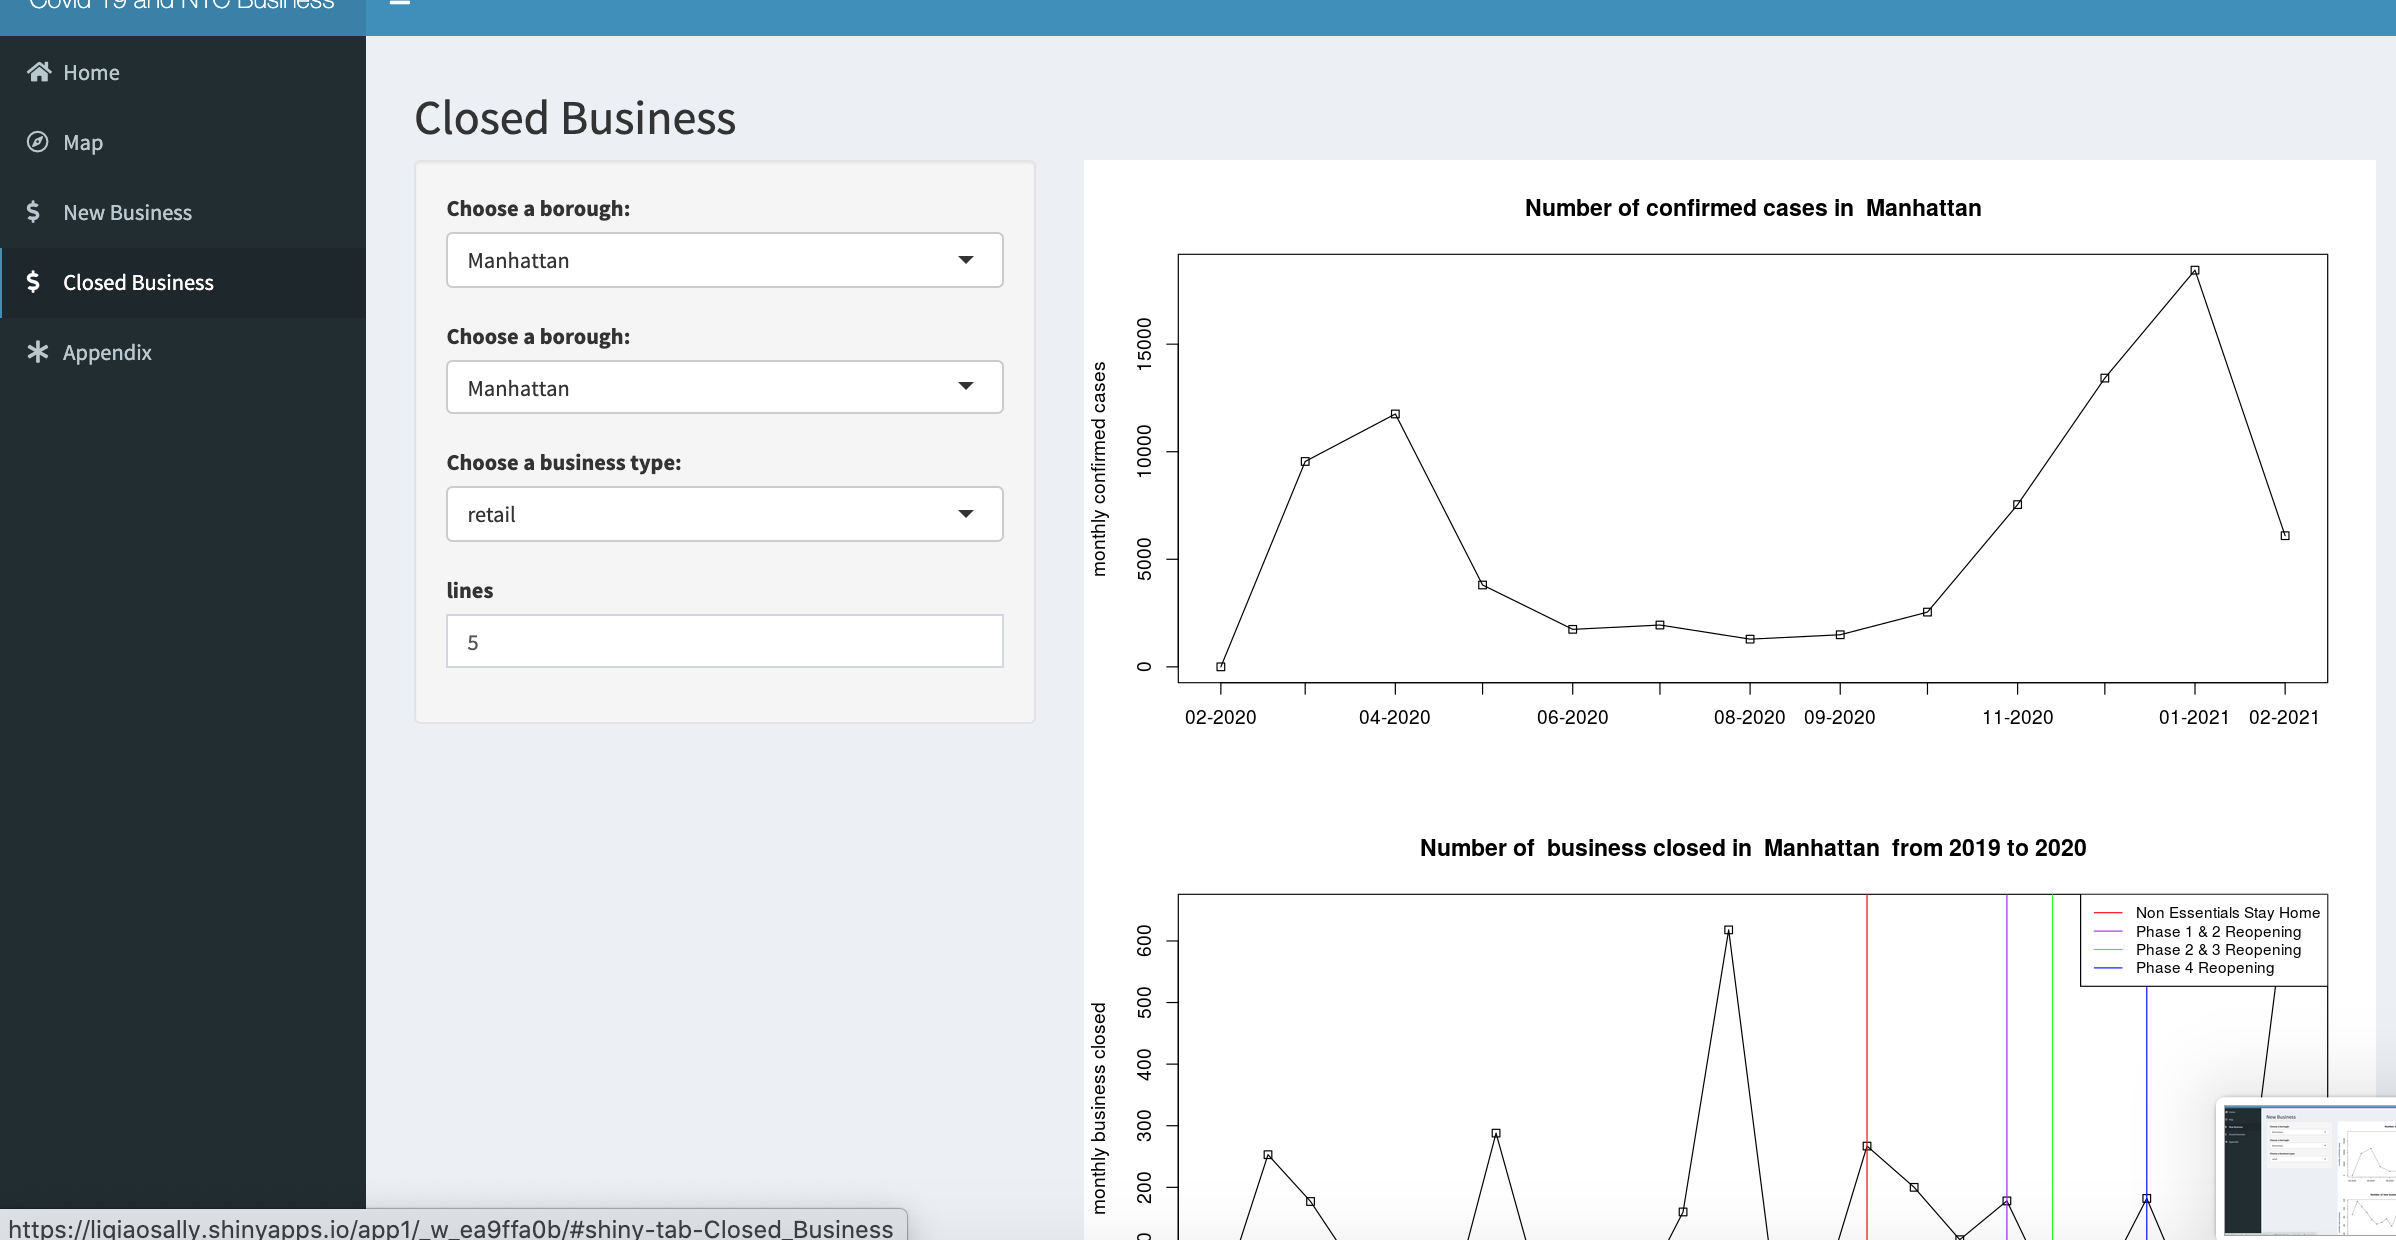Switch to the Map tab
2396x1240 pixels.
83,142
